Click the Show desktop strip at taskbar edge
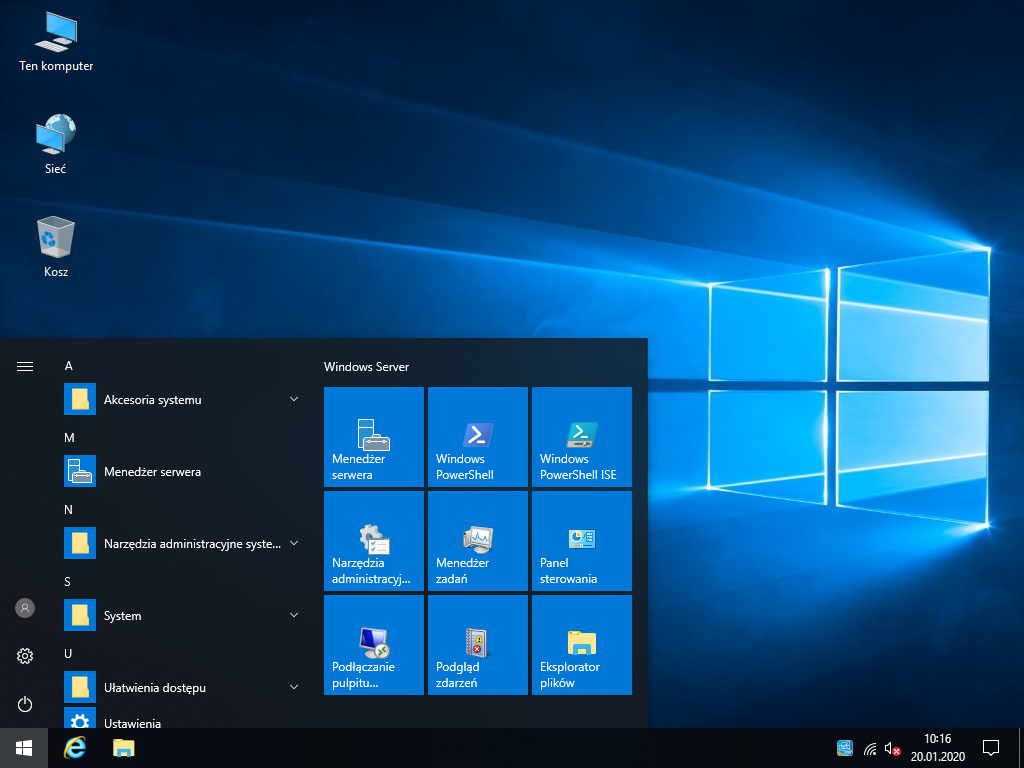 1021,748
